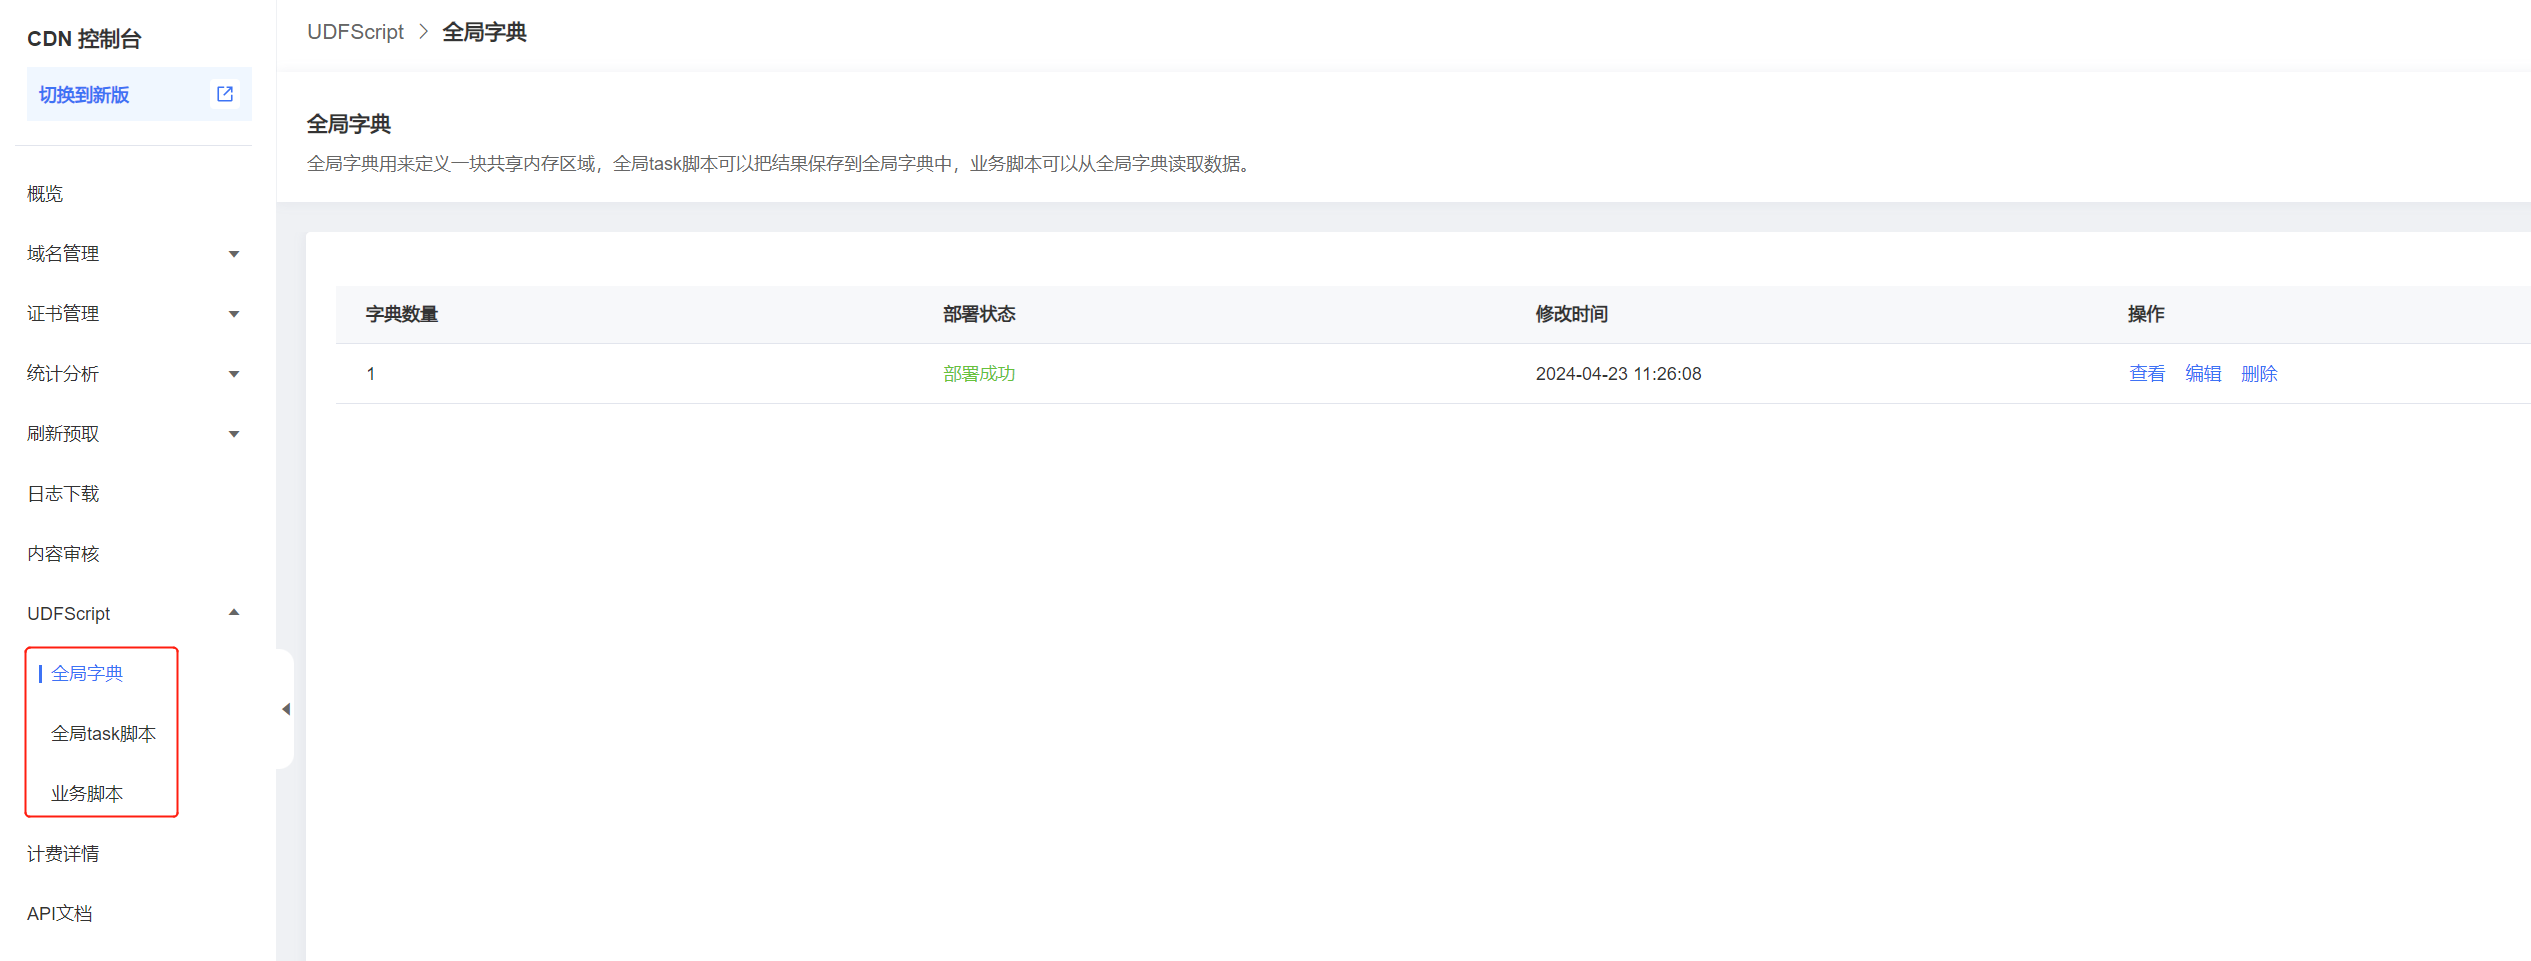The height and width of the screenshot is (961, 2531).
Task: Click 查看 for the dictionary row
Action: click(2147, 374)
